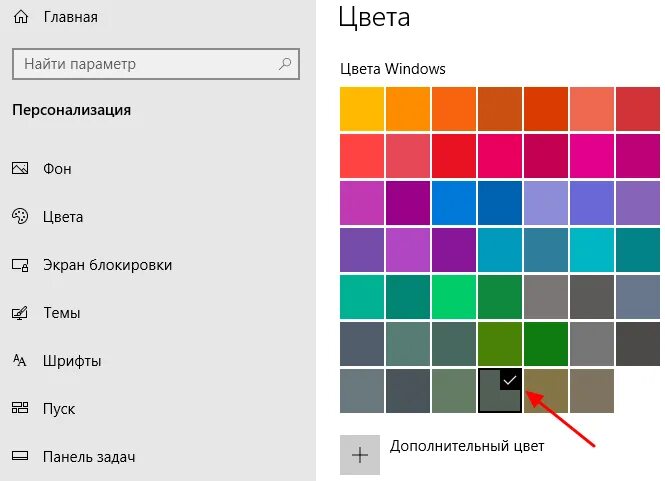Click the Цвета palette icon
Viewport: 665px width, 481px height.
(20, 217)
